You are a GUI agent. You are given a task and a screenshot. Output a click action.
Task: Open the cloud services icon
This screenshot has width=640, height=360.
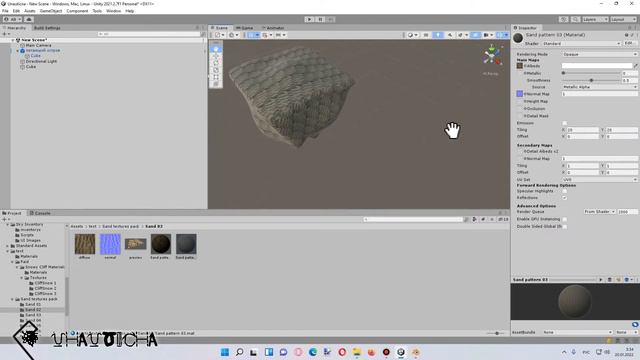(x=29, y=19)
